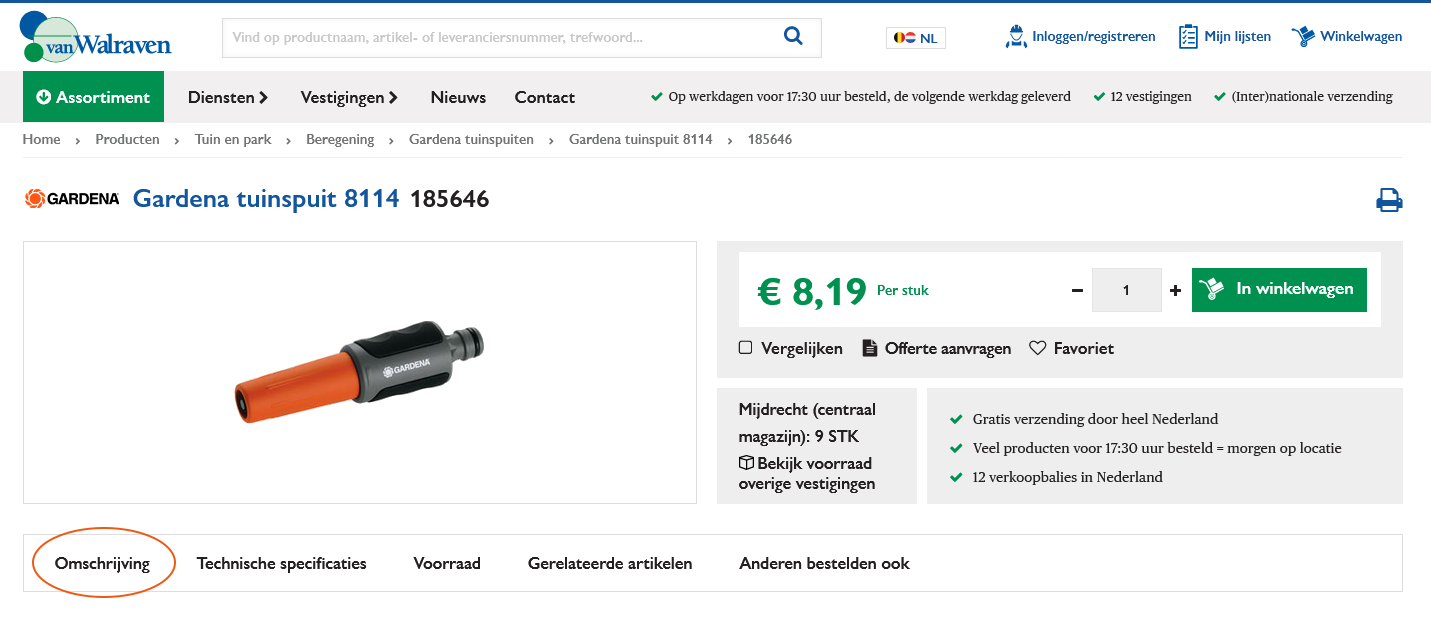Click the Gardena tuinspuit product image
The image size is (1431, 622).
point(360,372)
